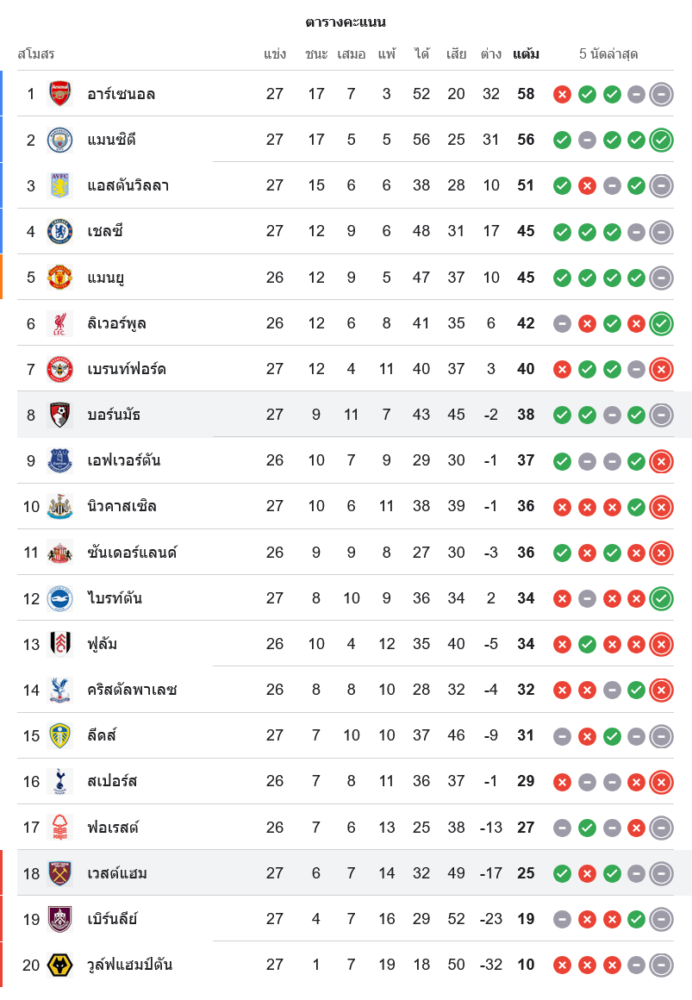
Task: Click the Arsenal club crest icon
Action: [x=60, y=94]
